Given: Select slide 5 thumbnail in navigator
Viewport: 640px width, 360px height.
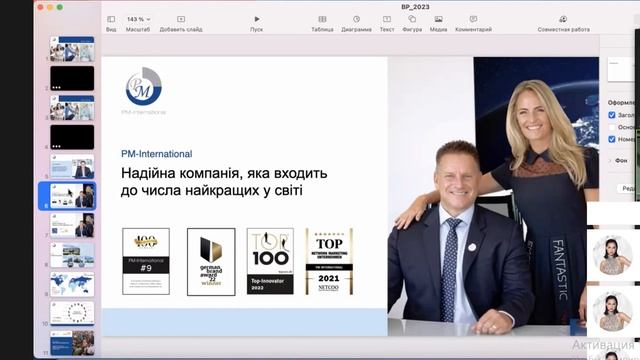Looking at the screenshot, I should coord(72,167).
